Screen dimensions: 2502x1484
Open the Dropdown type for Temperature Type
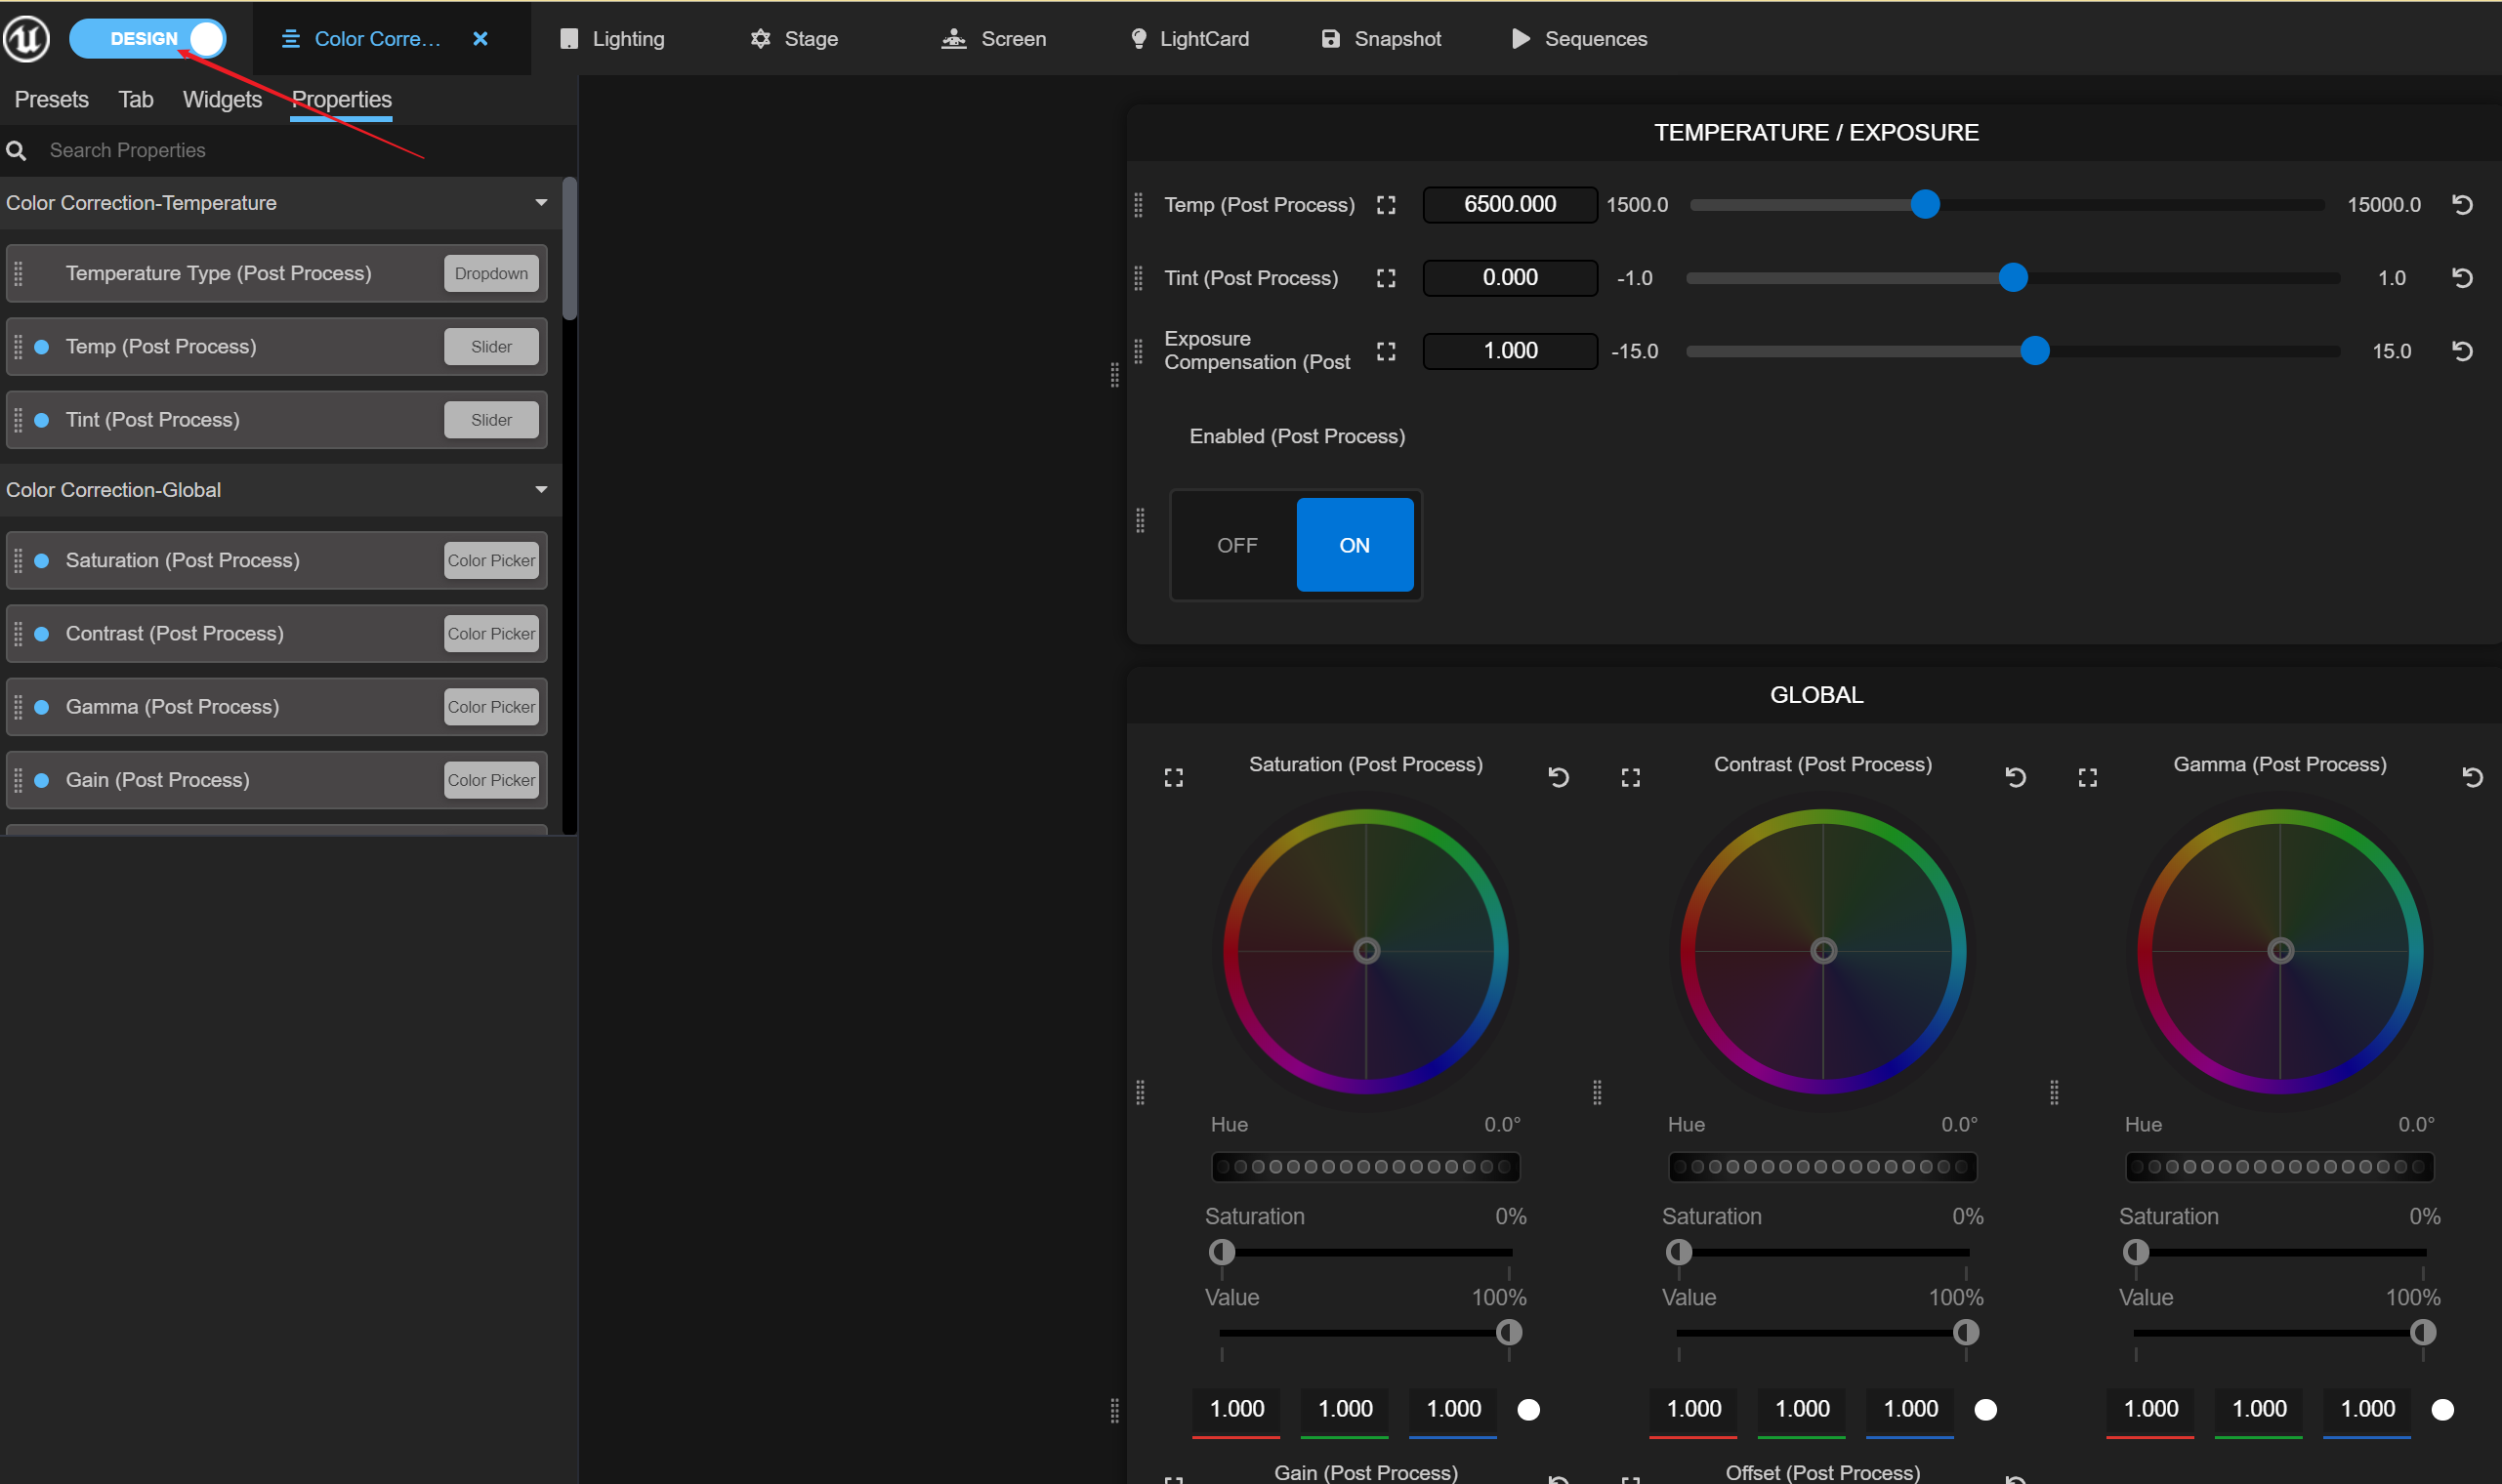(x=491, y=274)
